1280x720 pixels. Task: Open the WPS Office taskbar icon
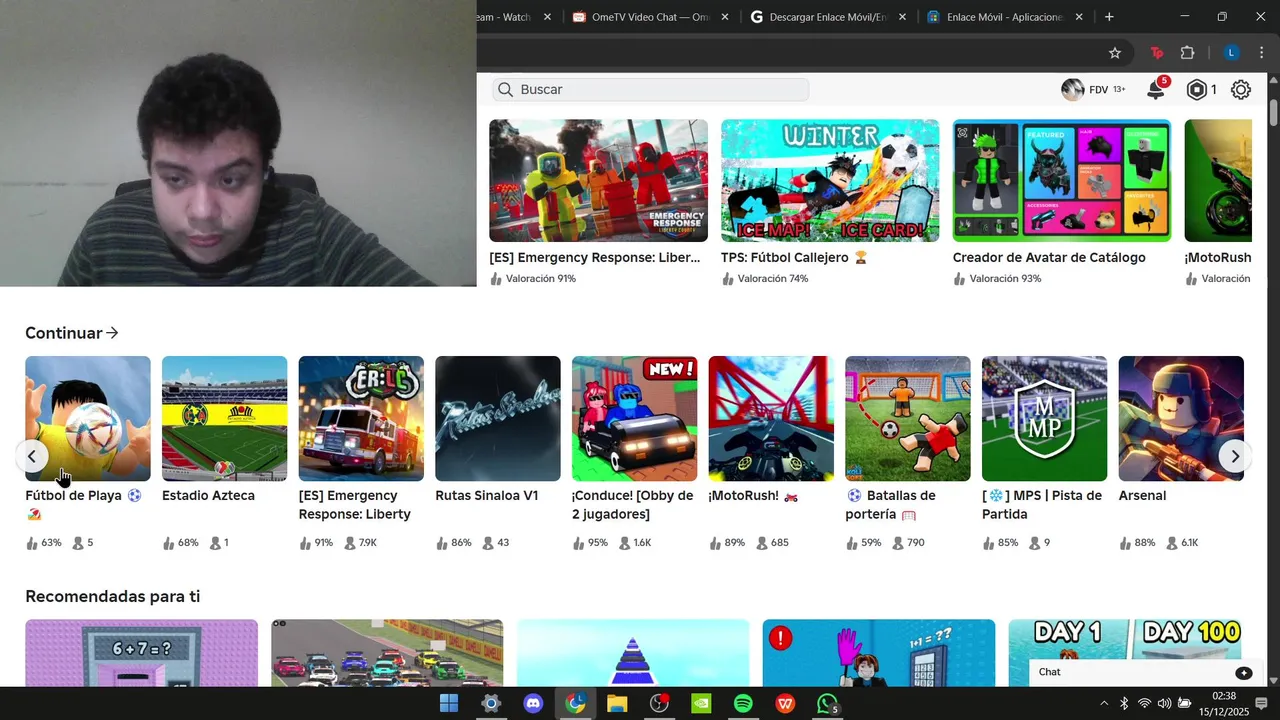pos(785,704)
